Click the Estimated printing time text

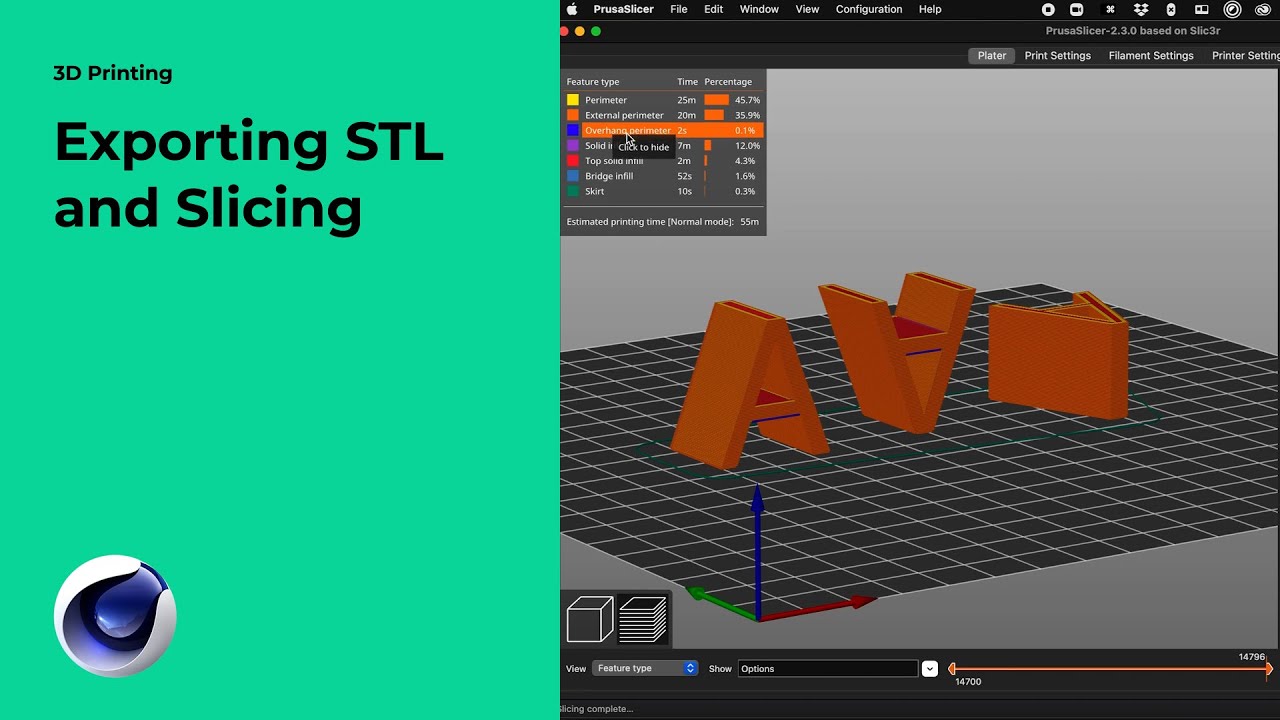click(662, 222)
